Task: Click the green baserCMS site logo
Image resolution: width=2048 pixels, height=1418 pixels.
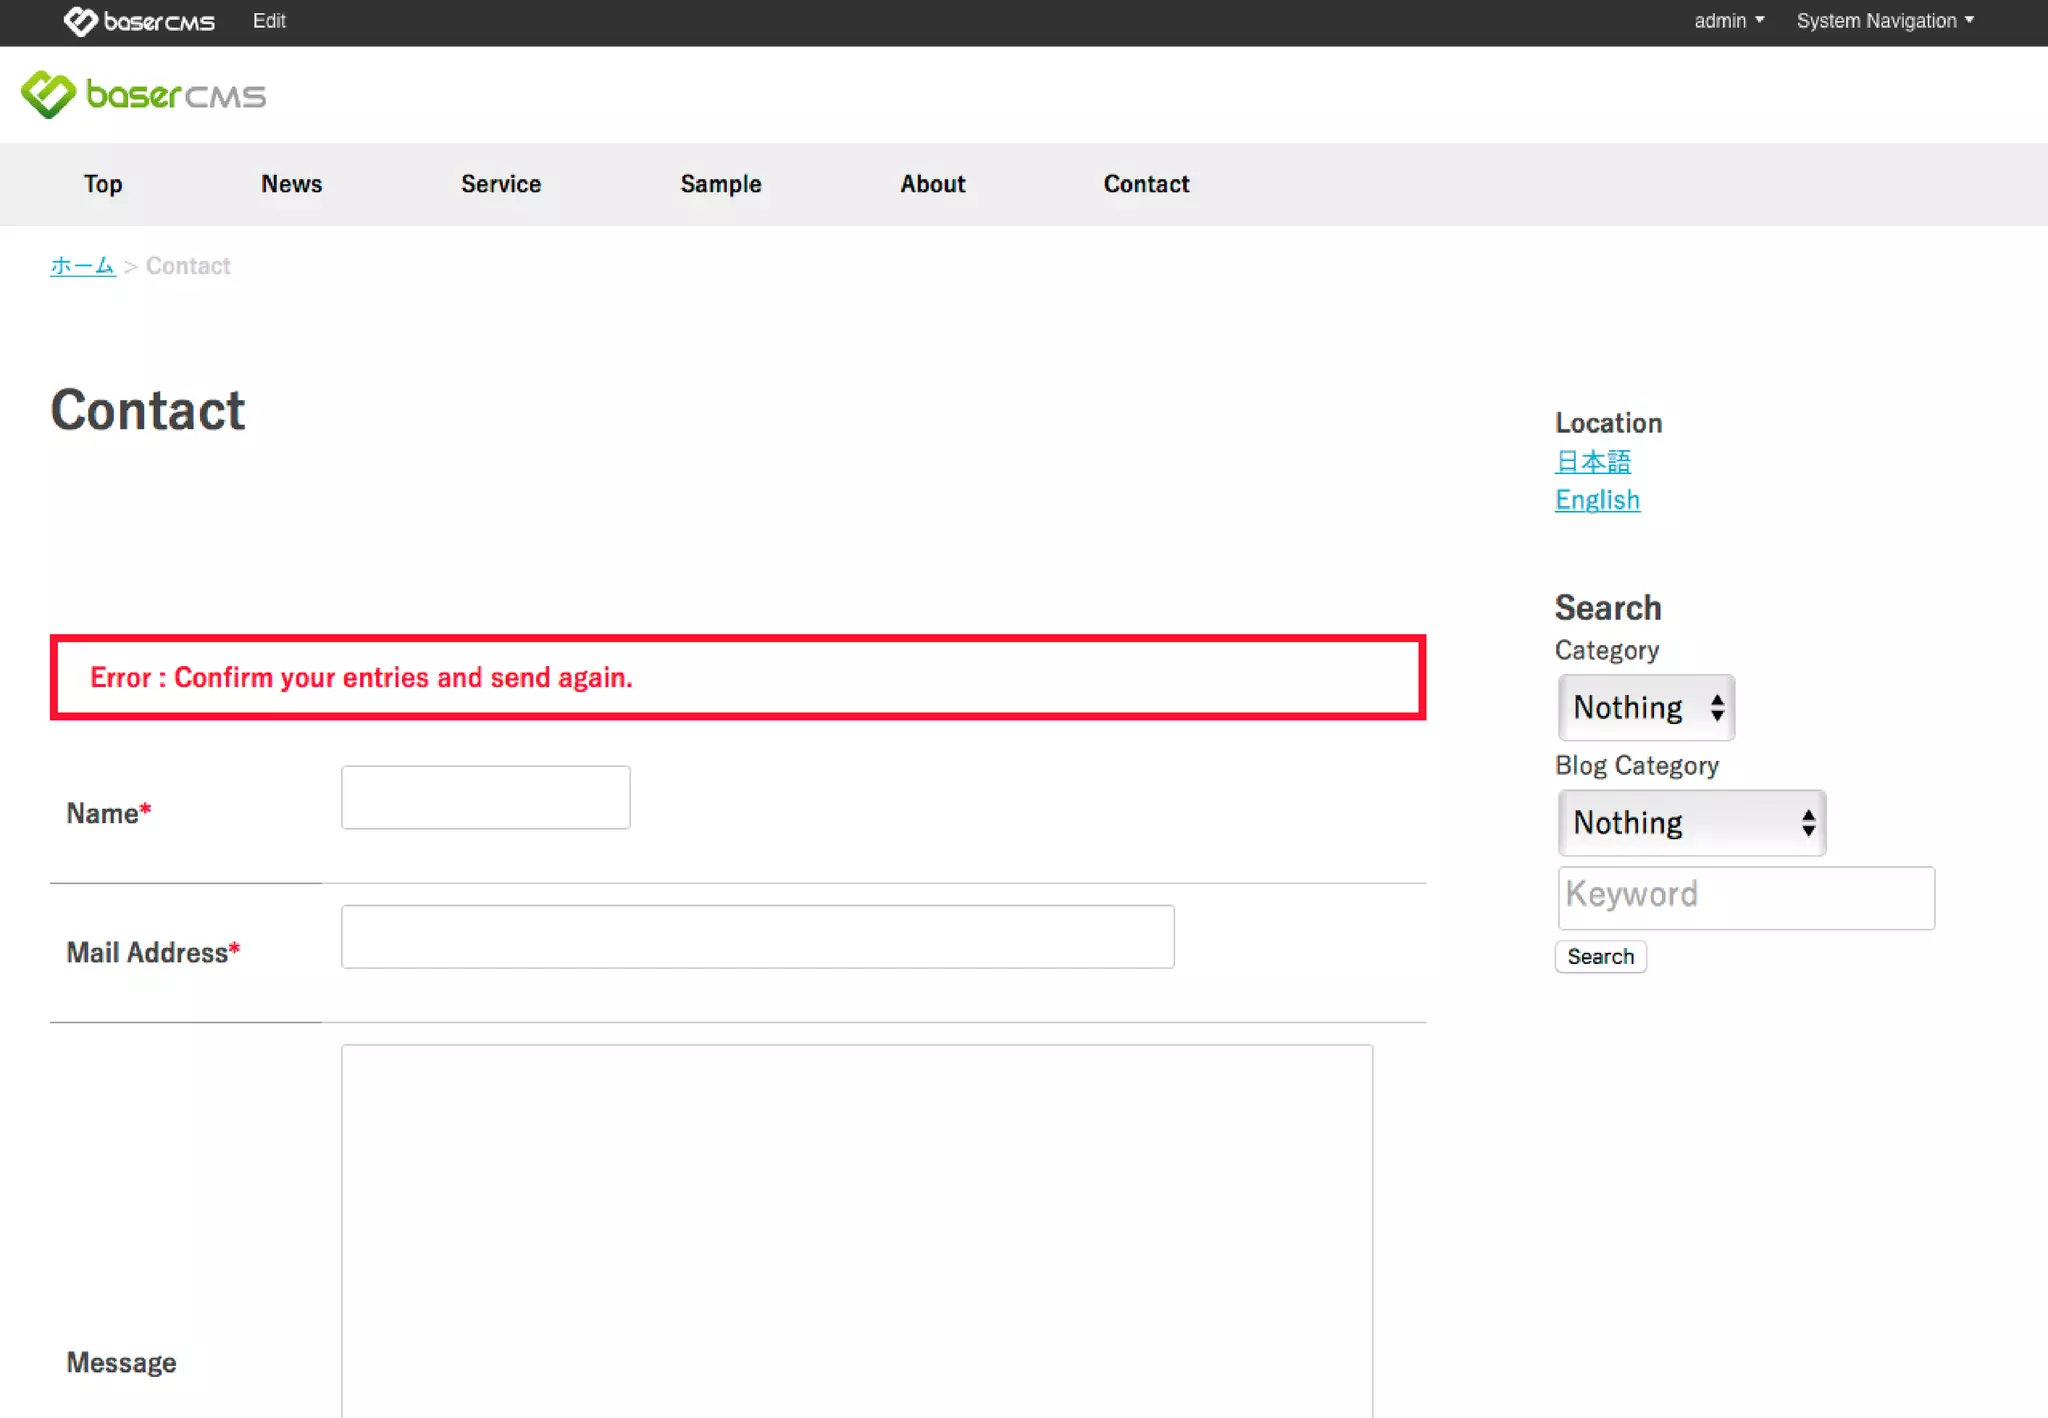Action: [x=144, y=95]
